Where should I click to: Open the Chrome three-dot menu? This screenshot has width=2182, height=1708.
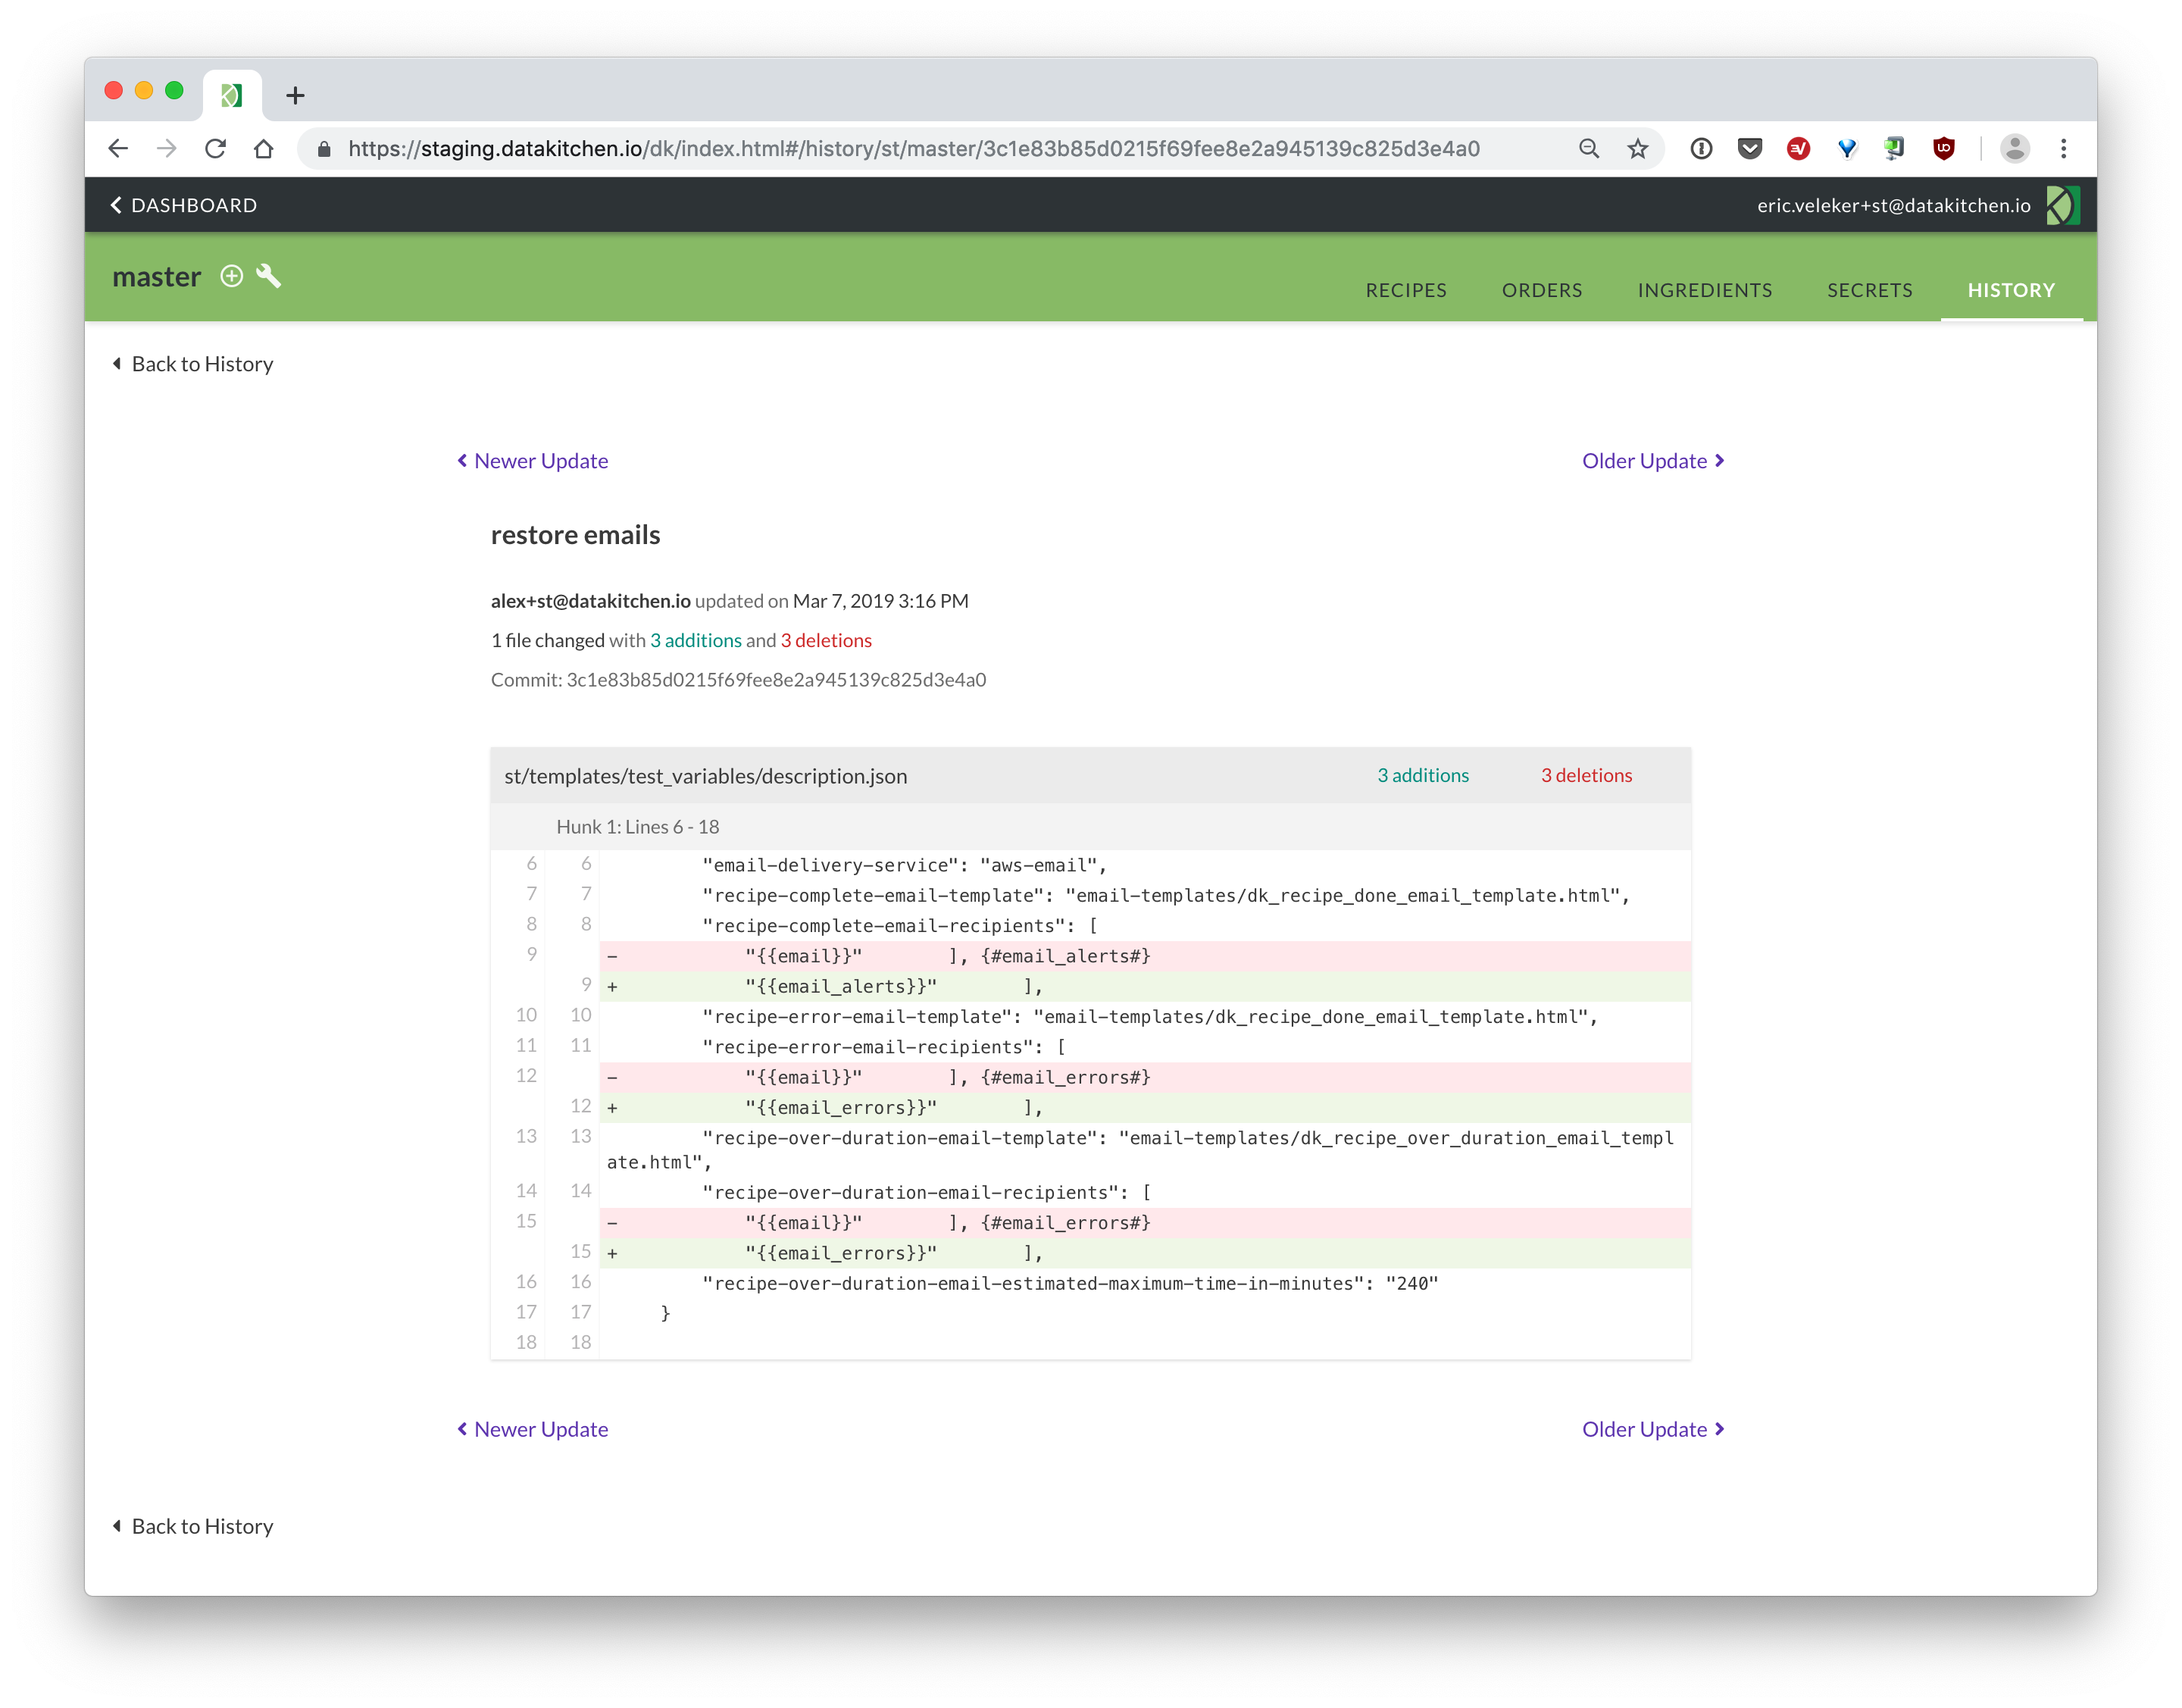pos(2063,149)
